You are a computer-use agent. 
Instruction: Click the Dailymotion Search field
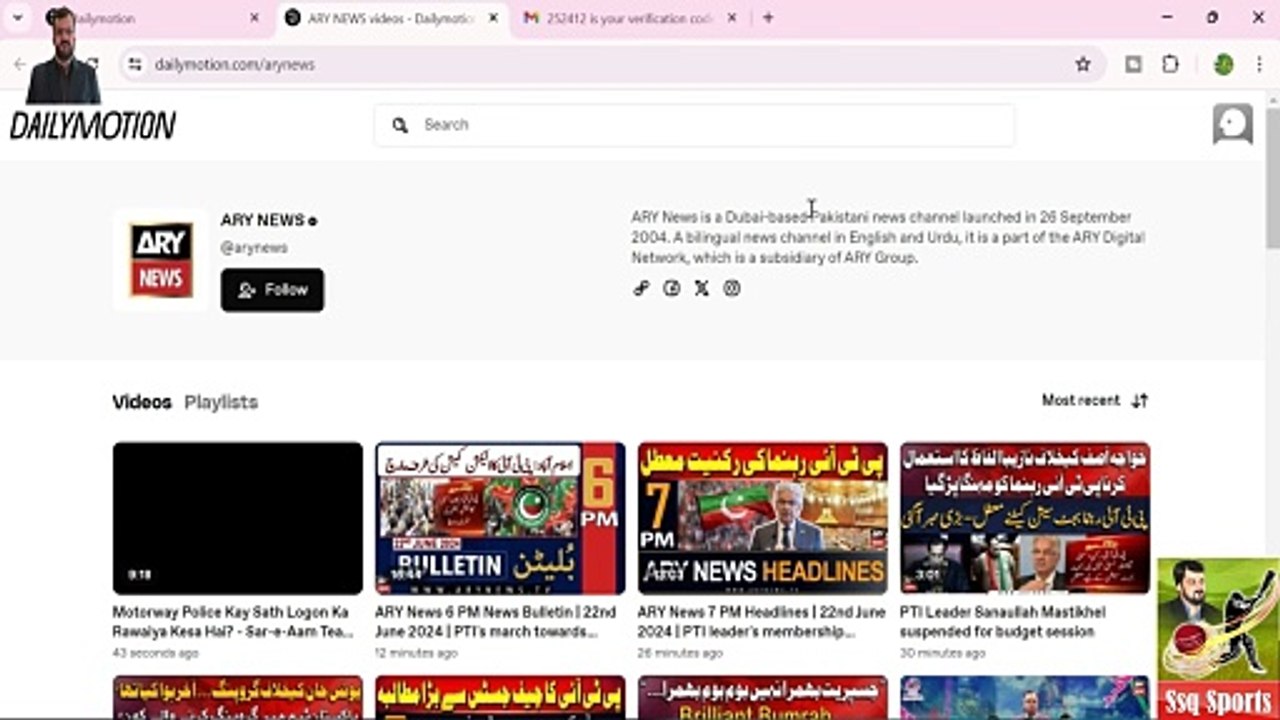(695, 125)
